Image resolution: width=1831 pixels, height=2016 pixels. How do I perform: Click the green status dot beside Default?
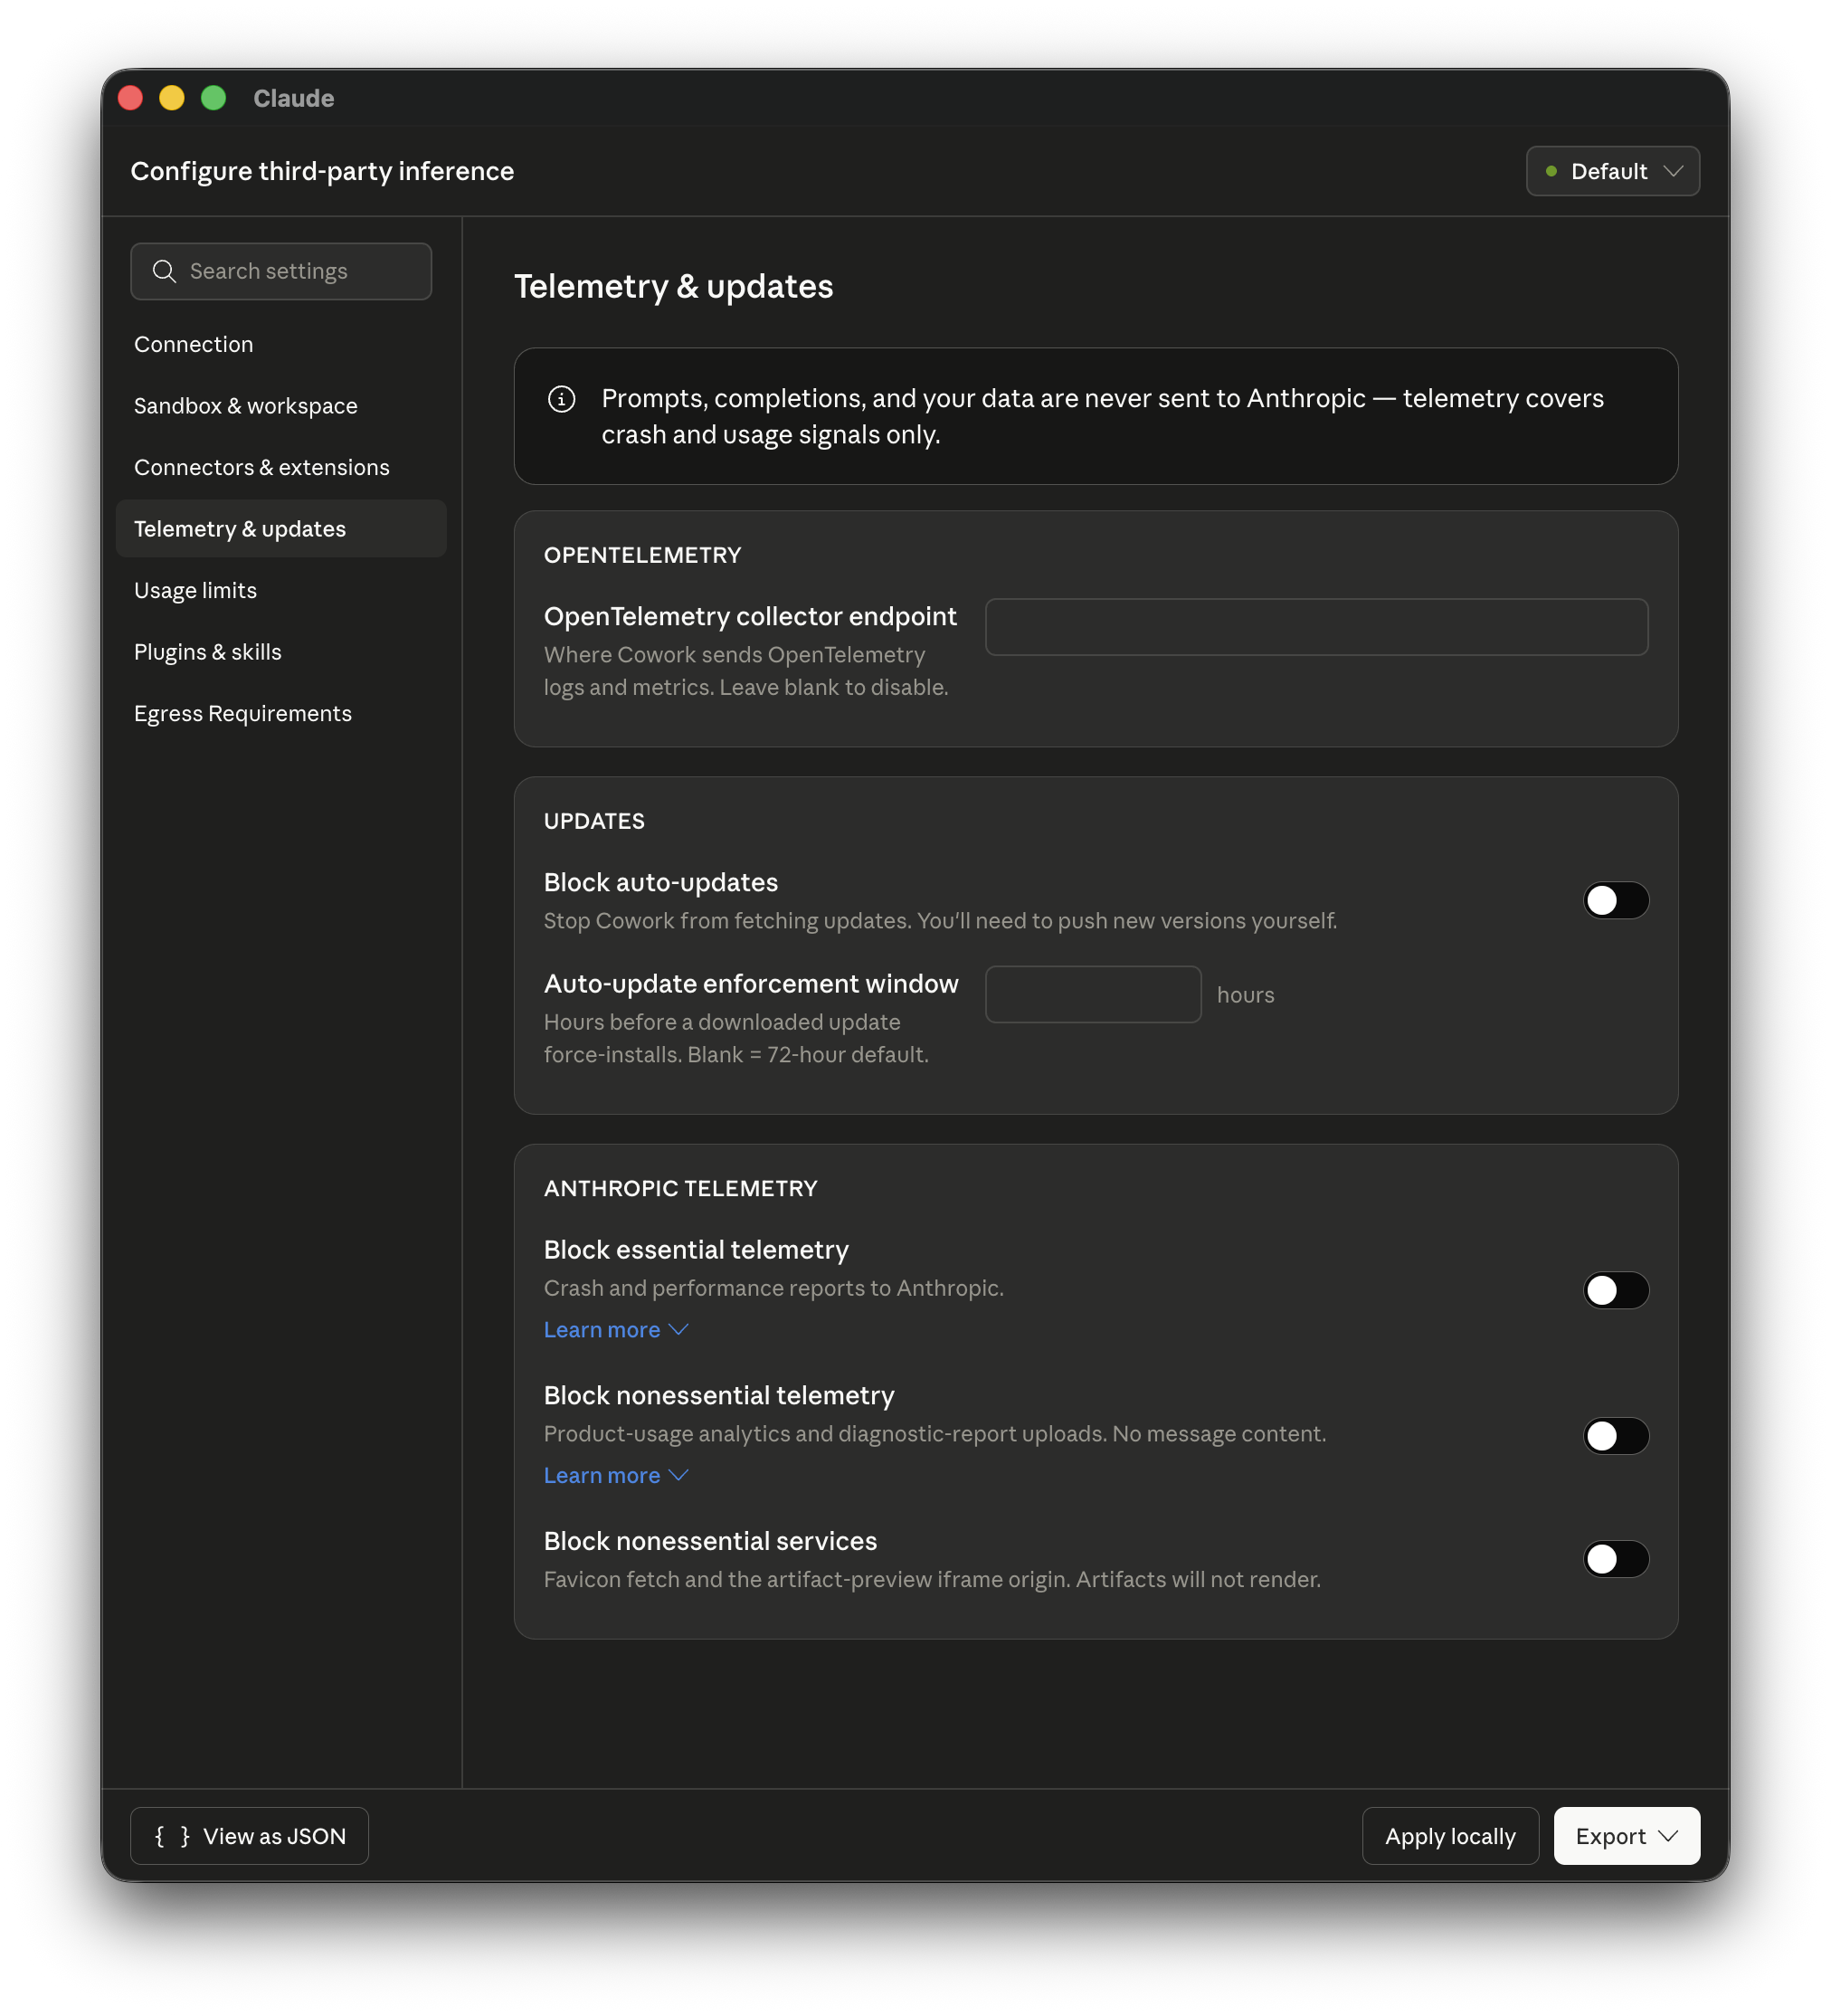coord(1551,171)
